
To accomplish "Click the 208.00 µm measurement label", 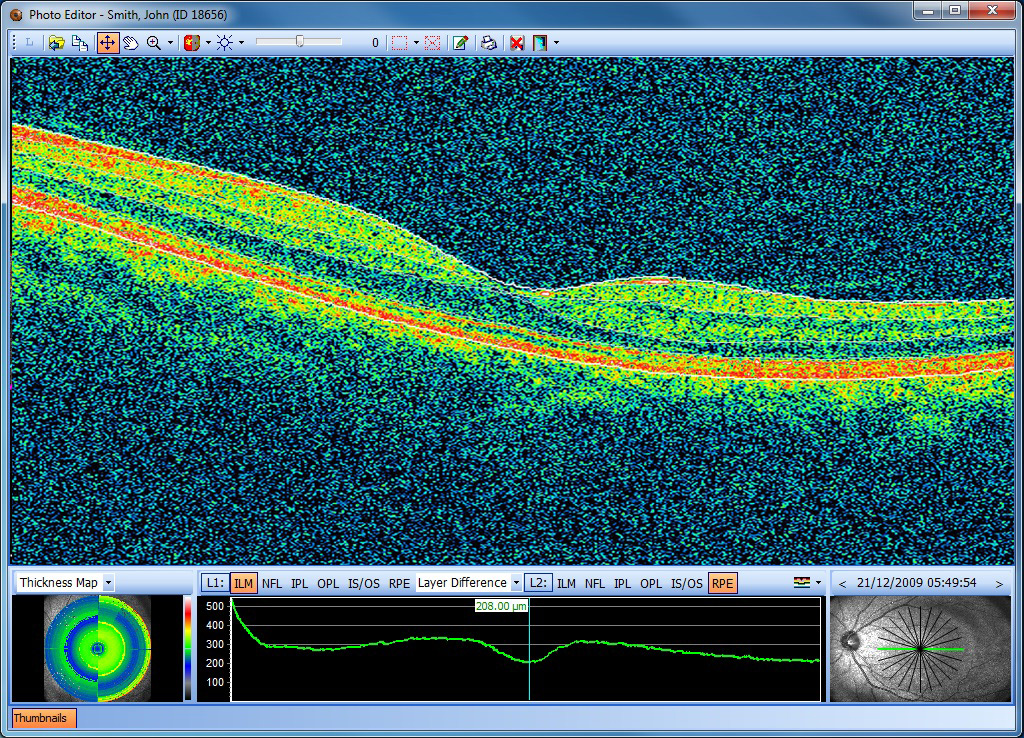I will [501, 606].
